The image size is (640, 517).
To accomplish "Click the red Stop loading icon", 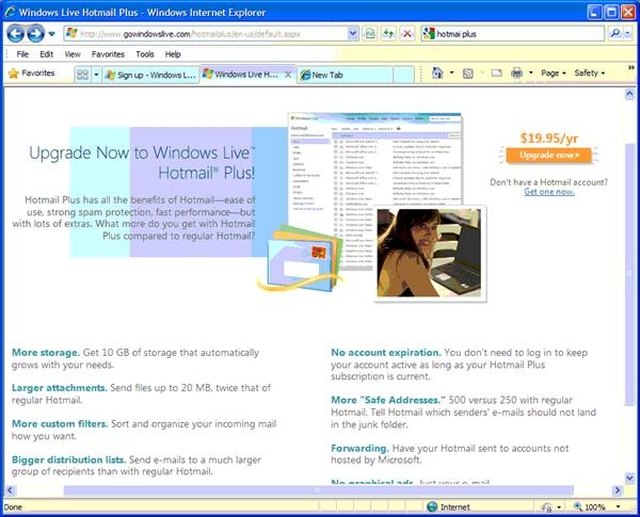I will click(x=407, y=34).
